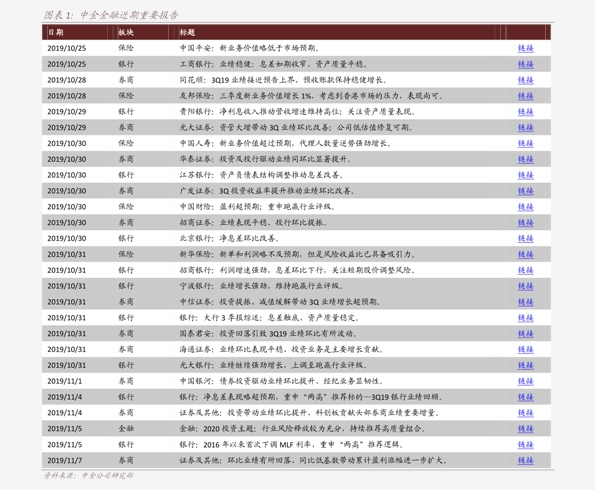Open link for 宁波银行 report row
This screenshot has width=595, height=490.
pyautogui.click(x=526, y=286)
